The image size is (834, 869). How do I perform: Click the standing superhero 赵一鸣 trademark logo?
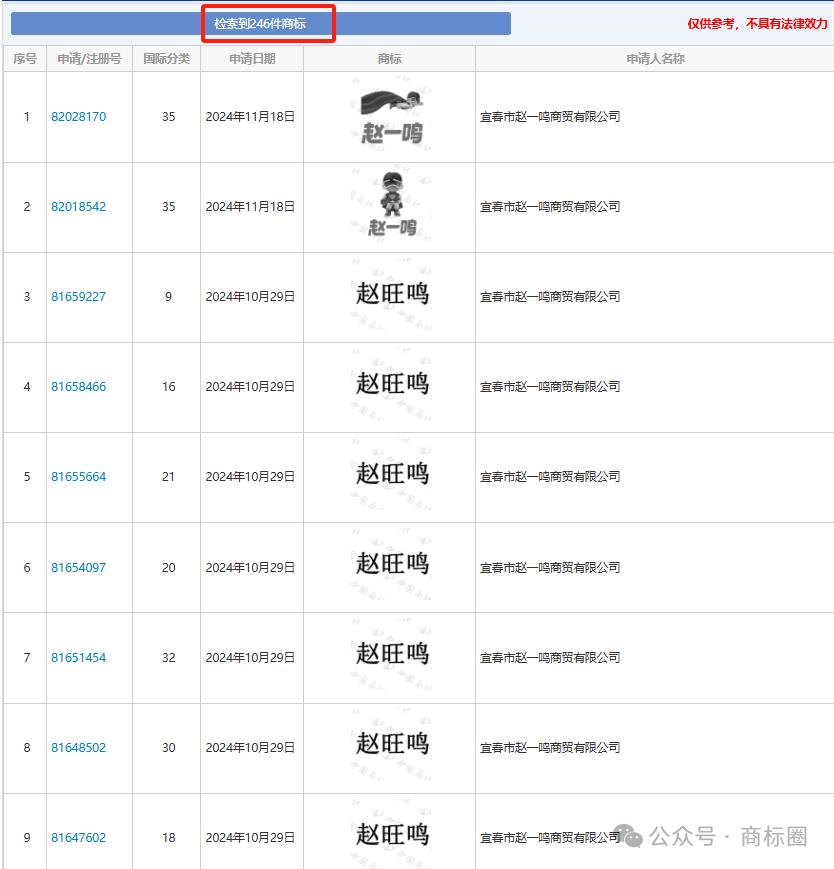click(x=391, y=206)
